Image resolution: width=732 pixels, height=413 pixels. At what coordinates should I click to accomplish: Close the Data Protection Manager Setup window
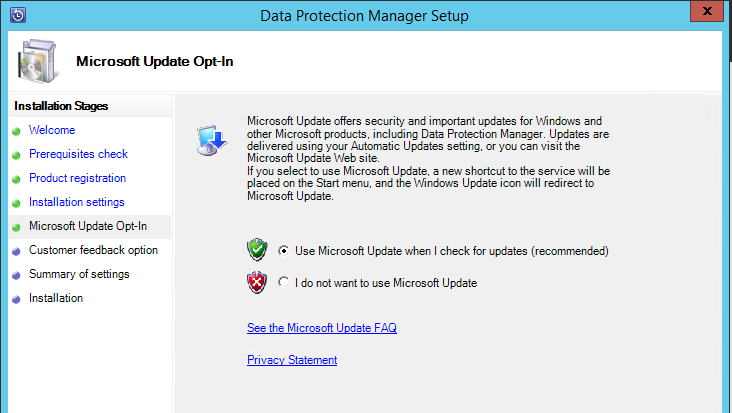coord(707,11)
